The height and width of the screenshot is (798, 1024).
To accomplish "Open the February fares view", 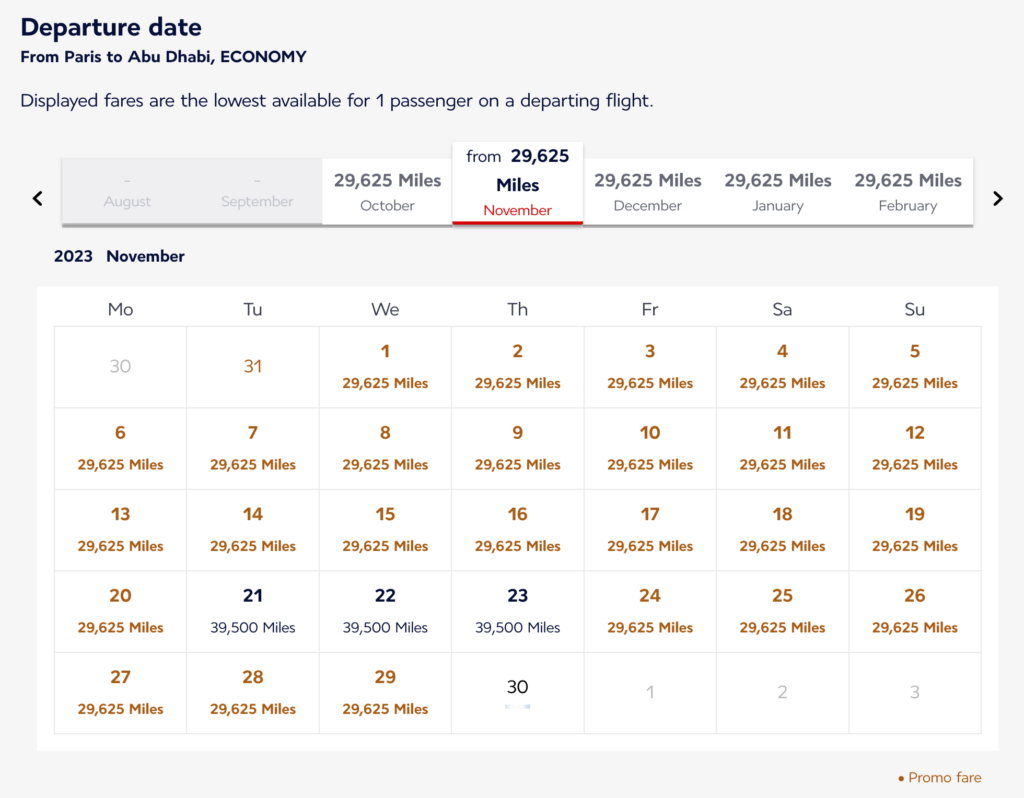I will [907, 191].
